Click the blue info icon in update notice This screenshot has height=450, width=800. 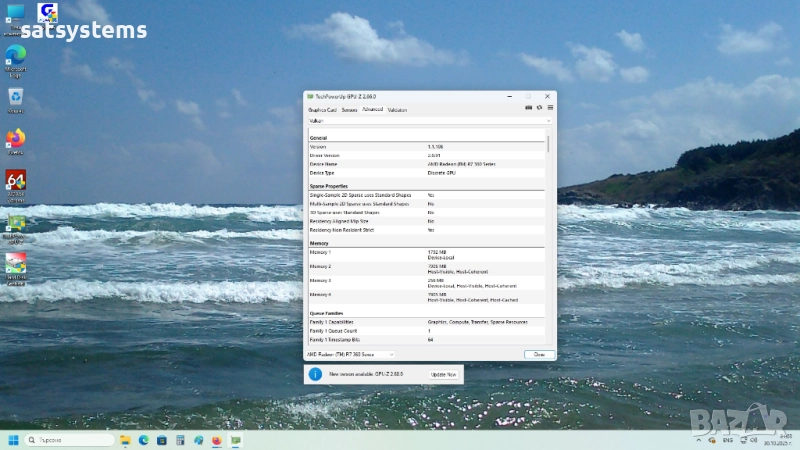point(315,374)
